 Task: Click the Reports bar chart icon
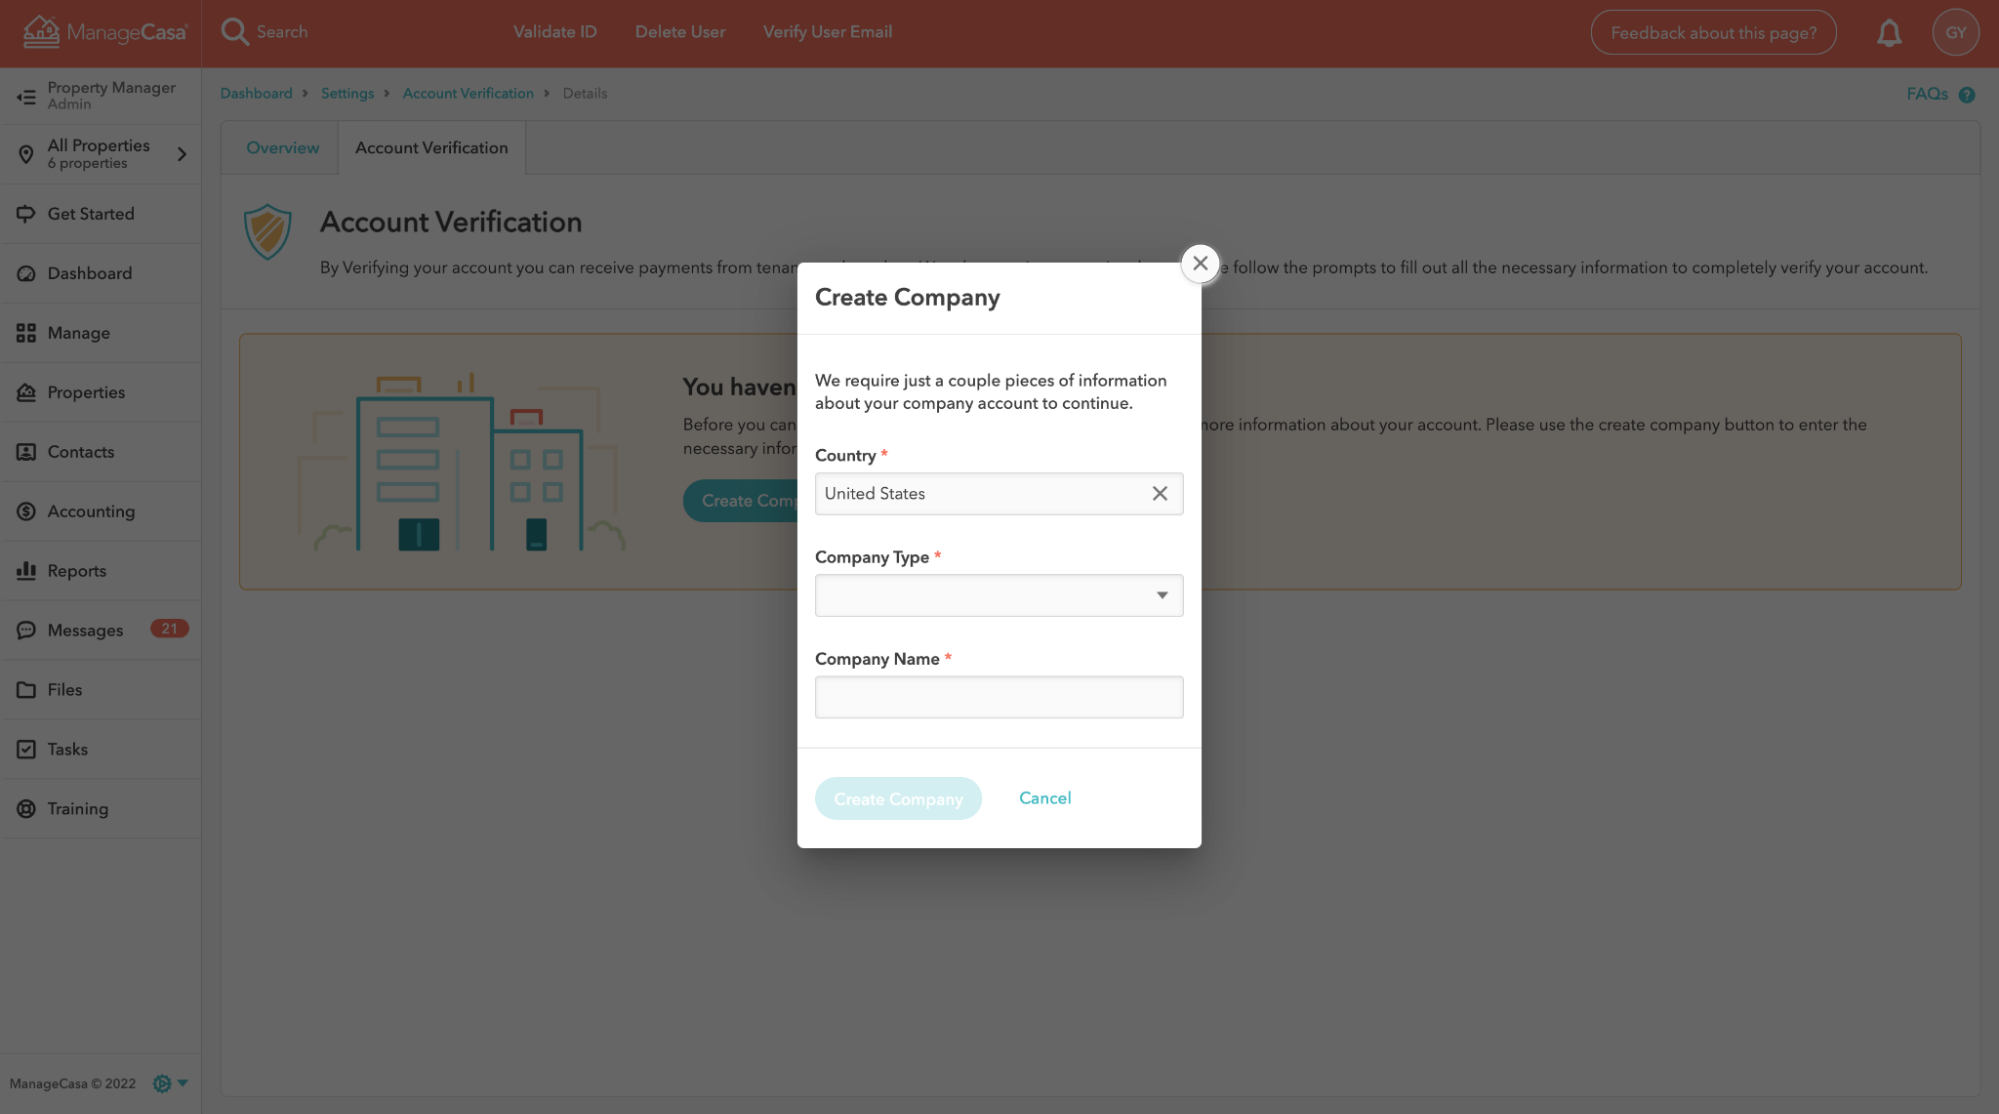[26, 570]
